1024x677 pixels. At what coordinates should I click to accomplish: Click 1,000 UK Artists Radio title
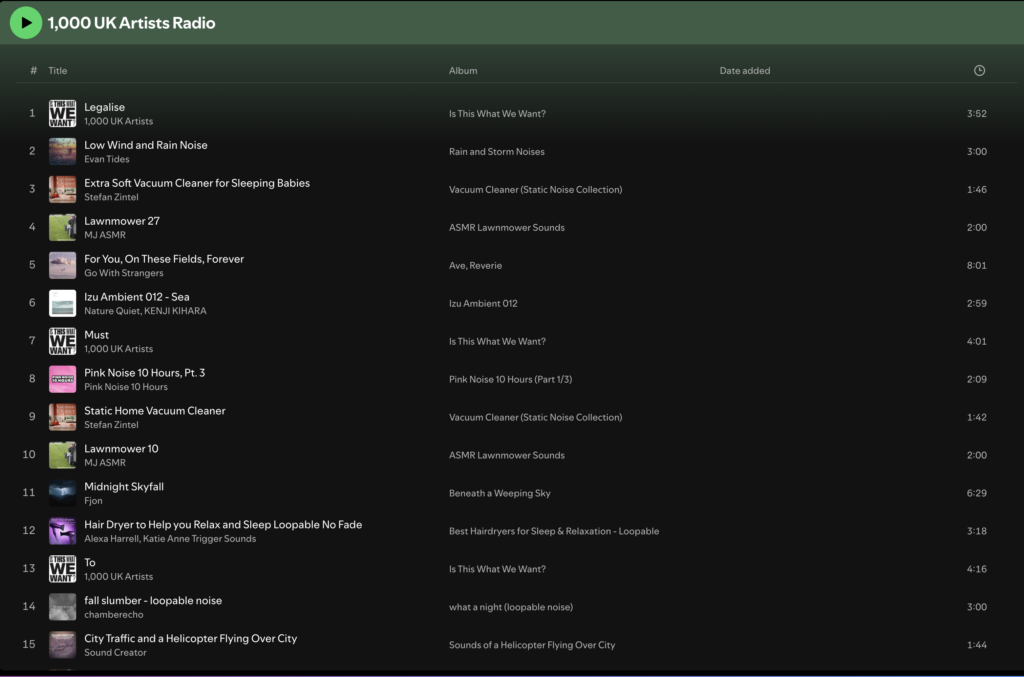point(131,23)
